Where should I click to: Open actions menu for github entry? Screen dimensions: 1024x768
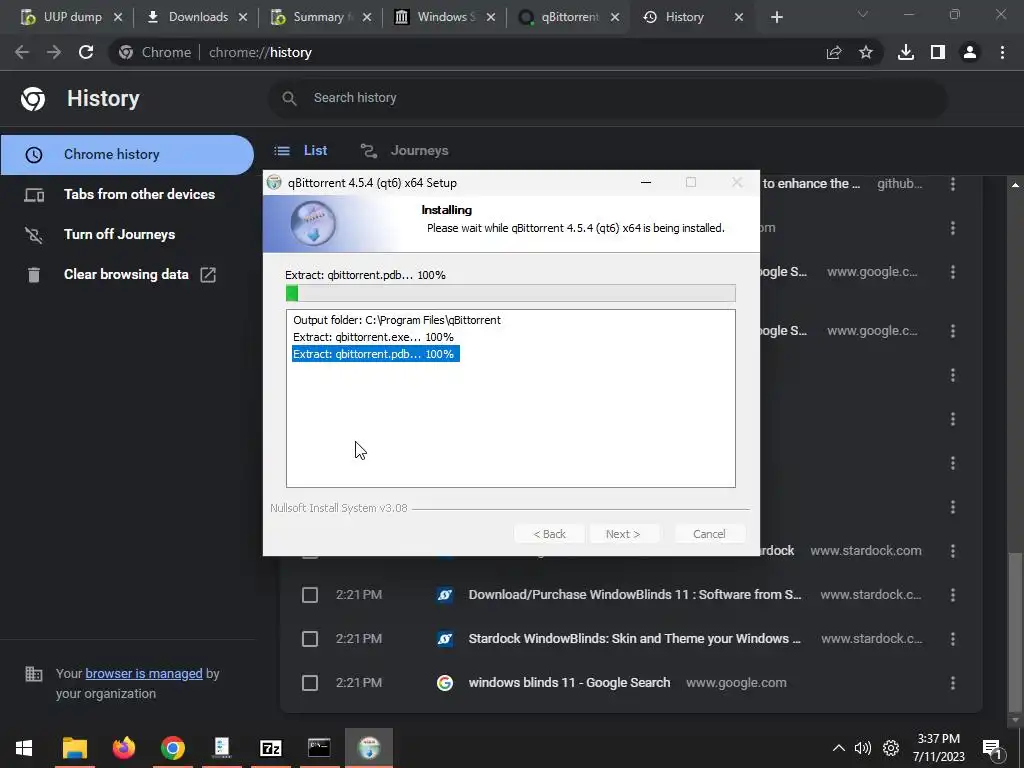(953, 184)
